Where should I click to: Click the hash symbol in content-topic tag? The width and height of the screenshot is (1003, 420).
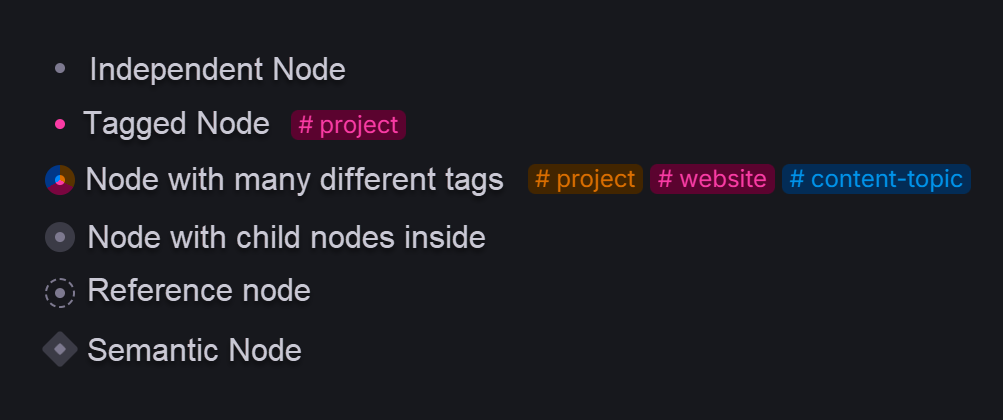[x=796, y=179]
